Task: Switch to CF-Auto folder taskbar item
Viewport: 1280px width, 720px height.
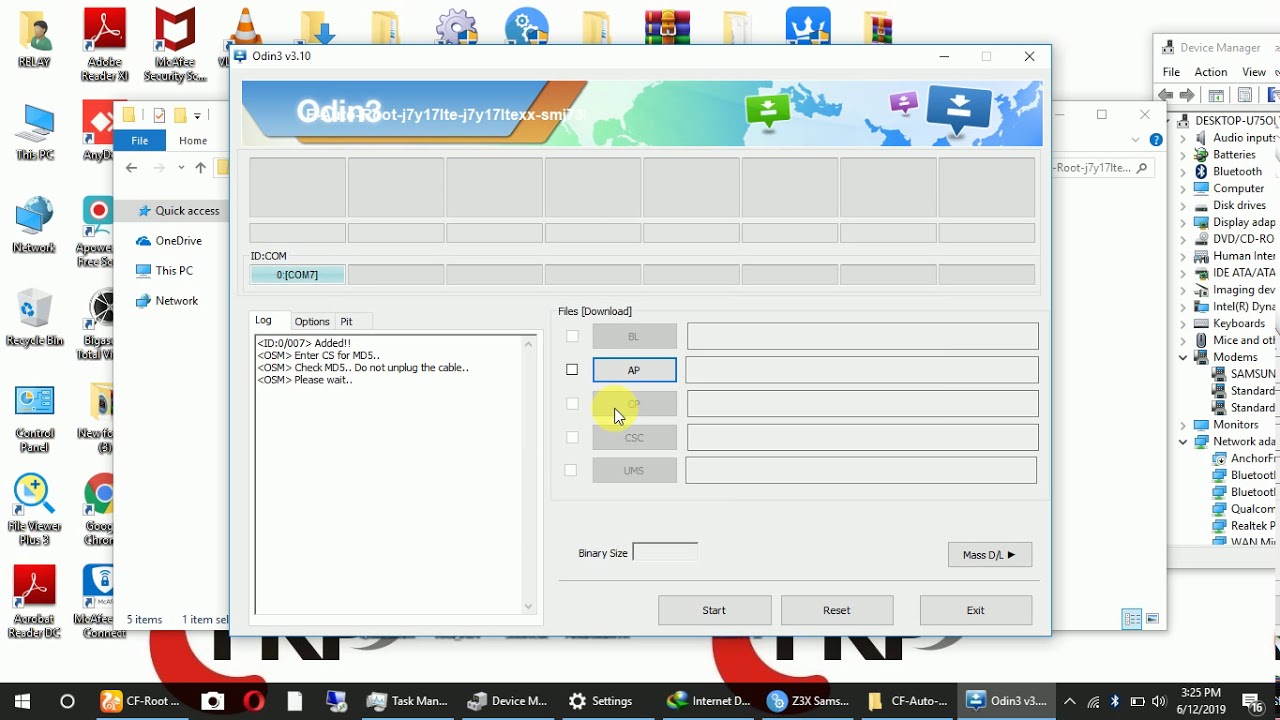Action: [x=908, y=701]
